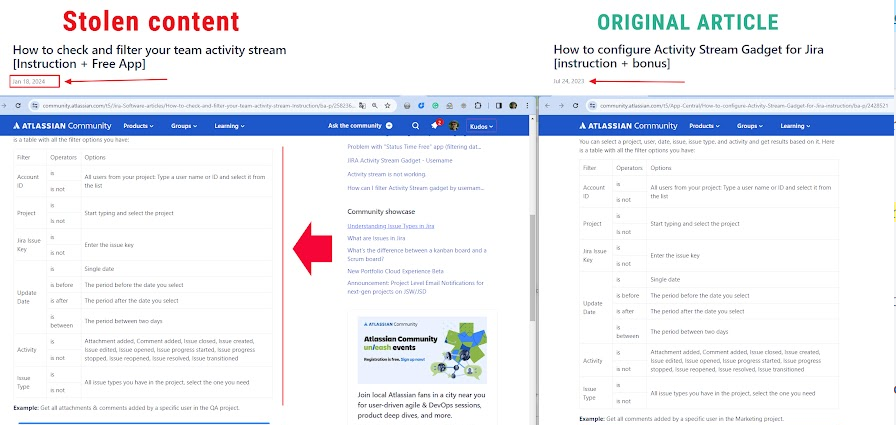This screenshot has width=896, height=425.
Task: Open 'Activity stream is not working' link
Action: [386, 174]
